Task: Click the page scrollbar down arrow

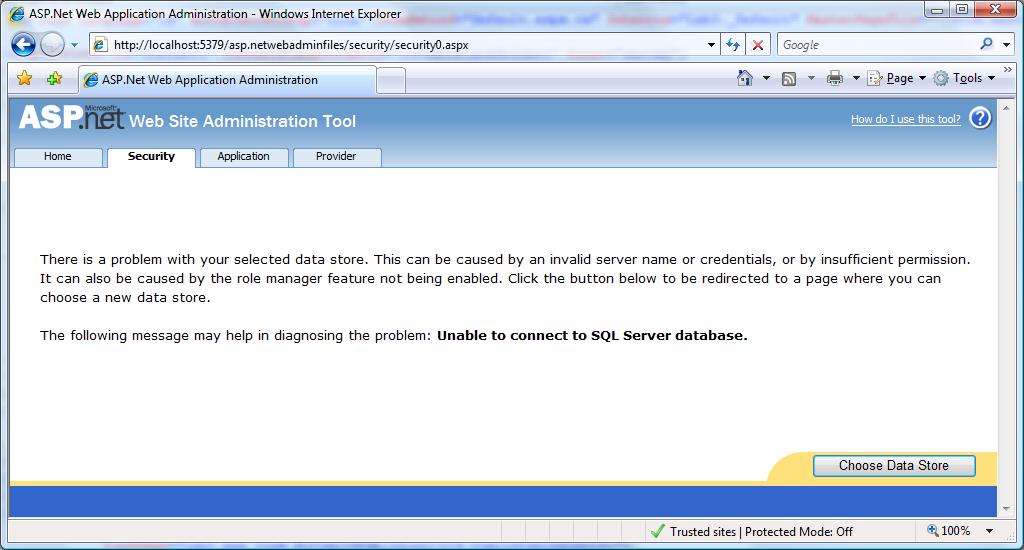Action: pyautogui.click(x=1006, y=509)
